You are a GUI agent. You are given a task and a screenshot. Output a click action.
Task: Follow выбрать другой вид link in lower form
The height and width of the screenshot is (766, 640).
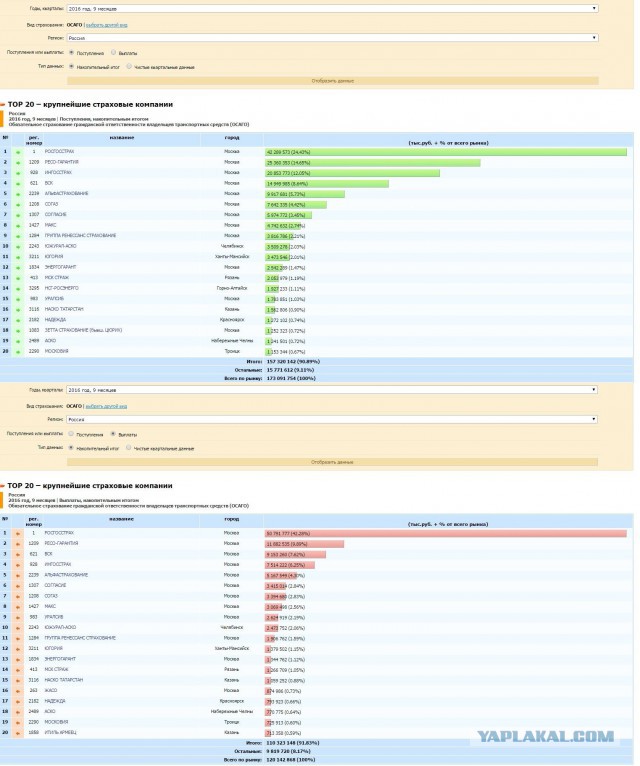click(x=106, y=406)
